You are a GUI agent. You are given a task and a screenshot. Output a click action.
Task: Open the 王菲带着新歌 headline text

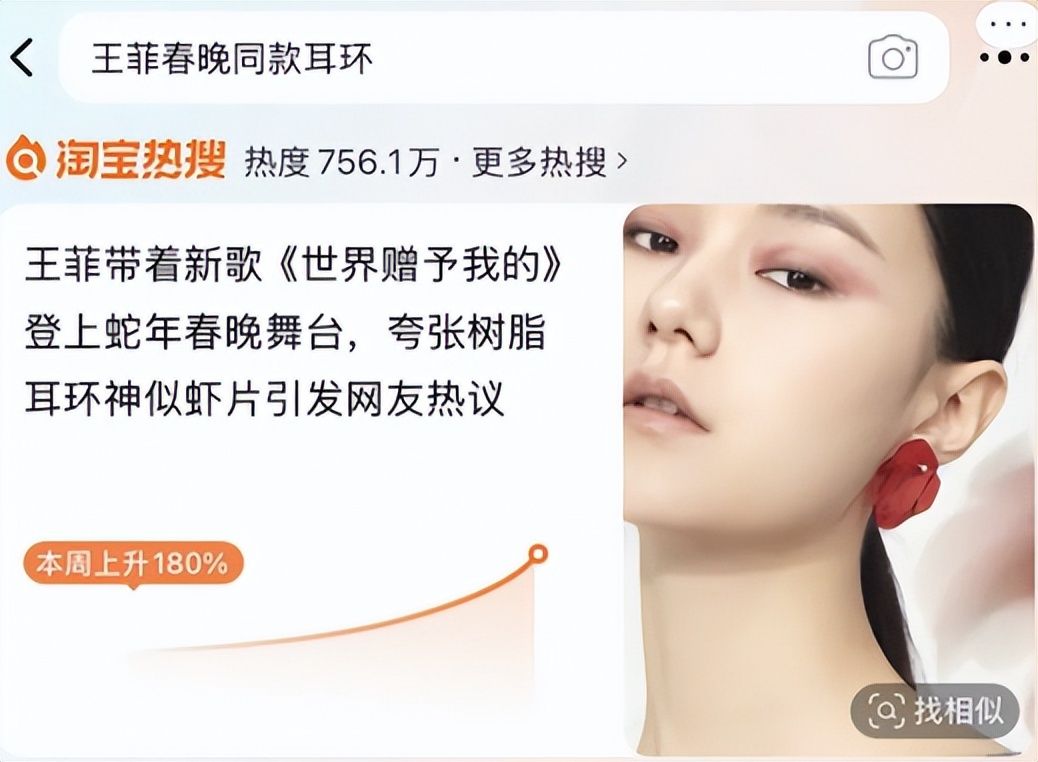[295, 265]
